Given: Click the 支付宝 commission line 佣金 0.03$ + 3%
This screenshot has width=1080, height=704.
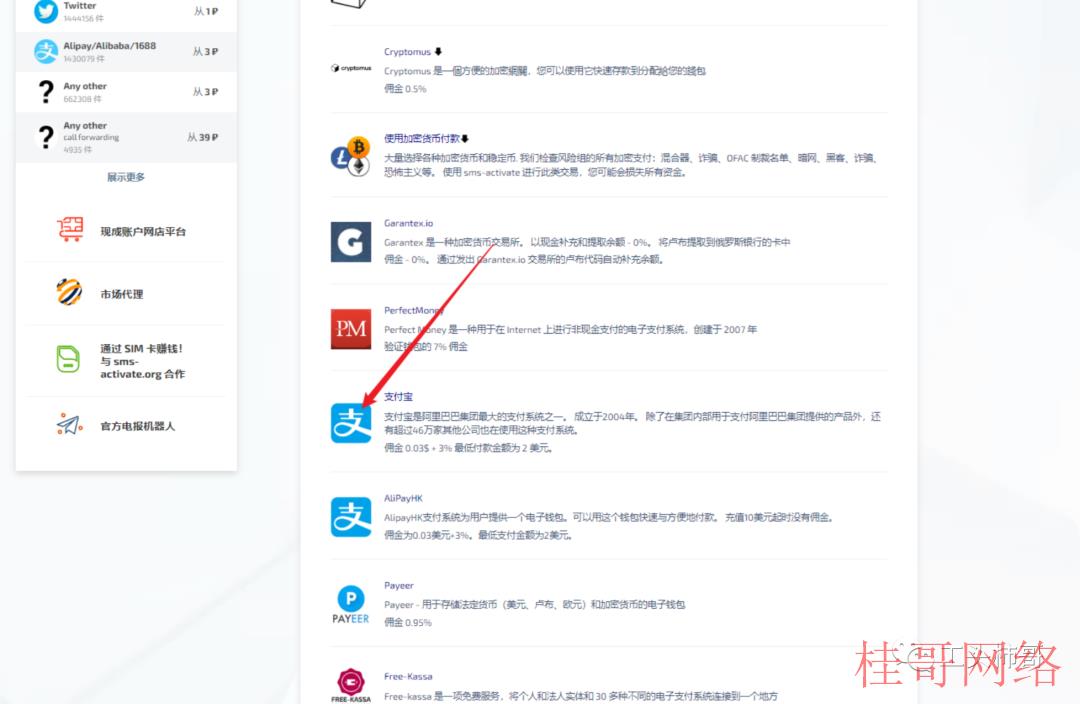Looking at the screenshot, I should [x=468, y=448].
